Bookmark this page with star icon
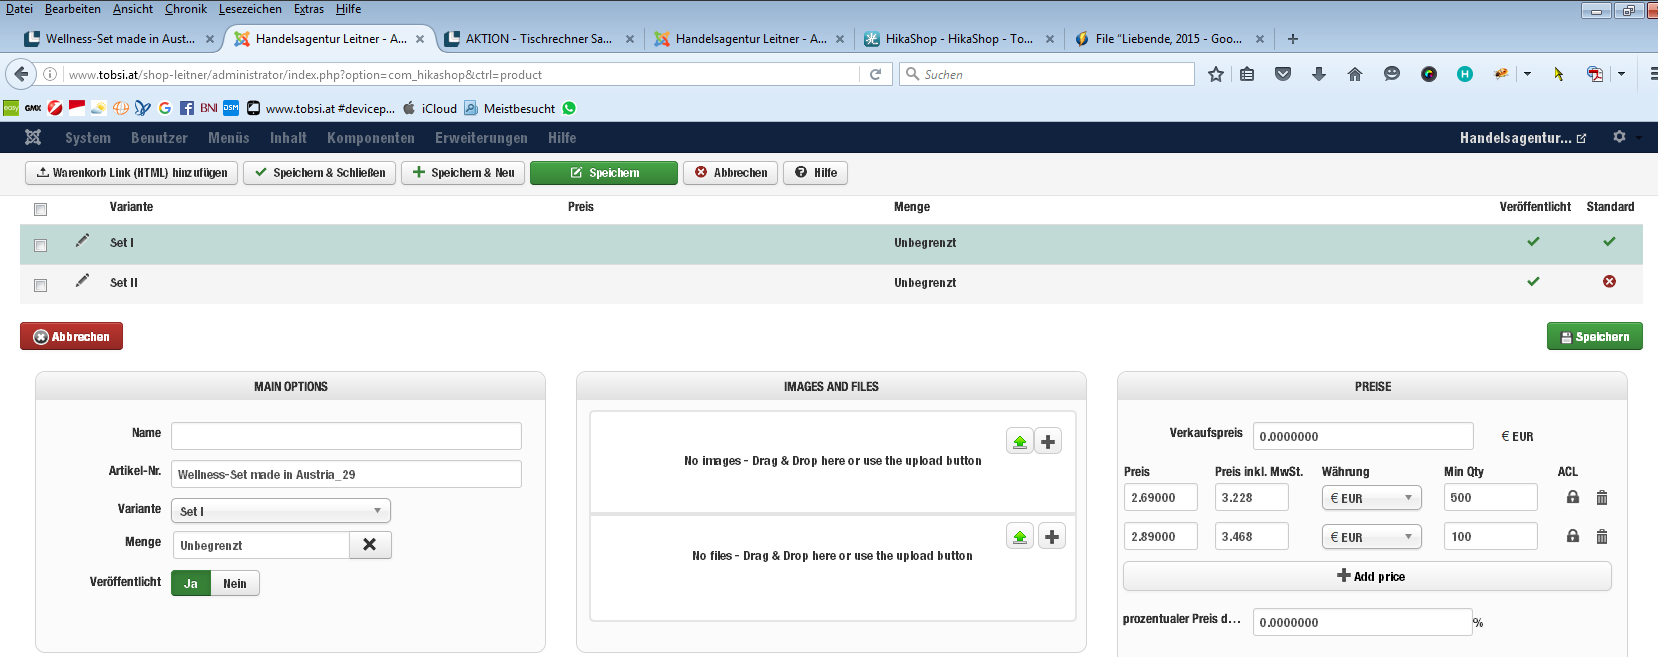The height and width of the screenshot is (657, 1658). [1216, 74]
